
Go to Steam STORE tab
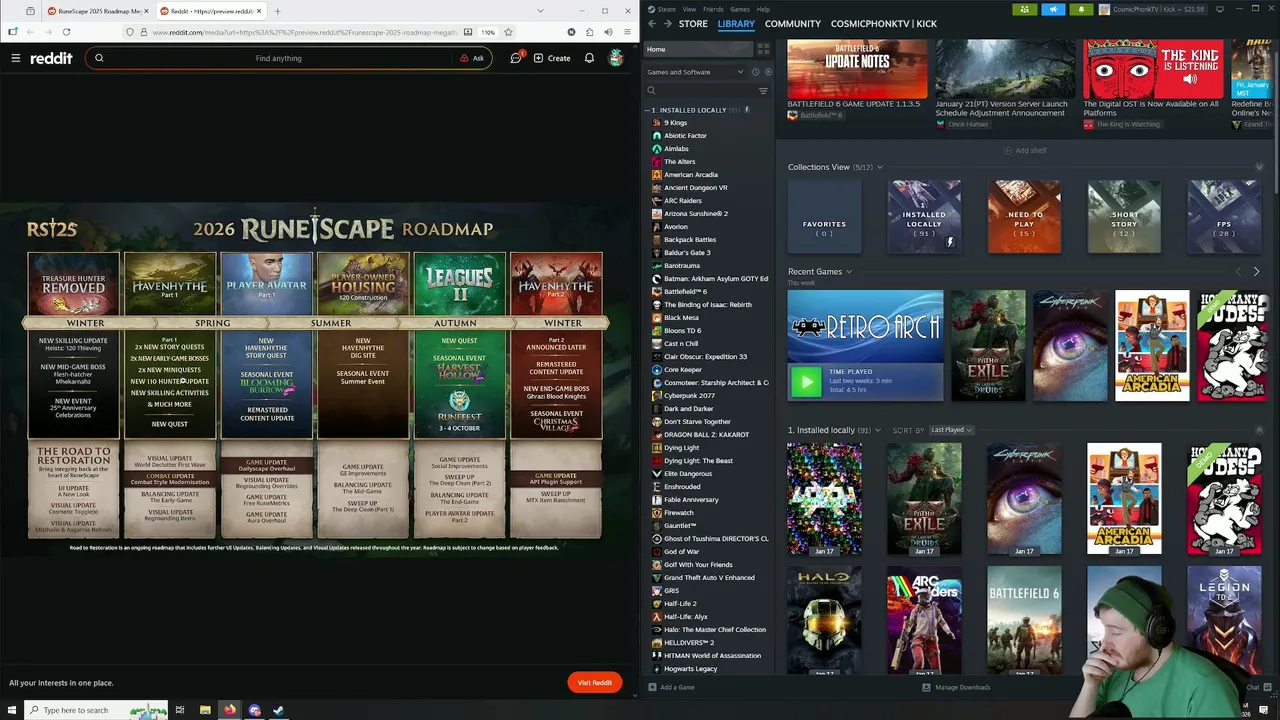pos(693,24)
